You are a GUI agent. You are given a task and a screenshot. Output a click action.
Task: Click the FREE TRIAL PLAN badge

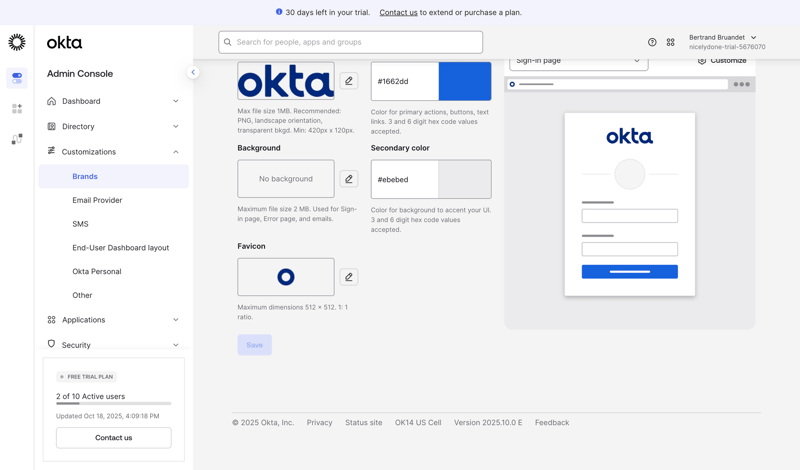pyautogui.click(x=87, y=377)
